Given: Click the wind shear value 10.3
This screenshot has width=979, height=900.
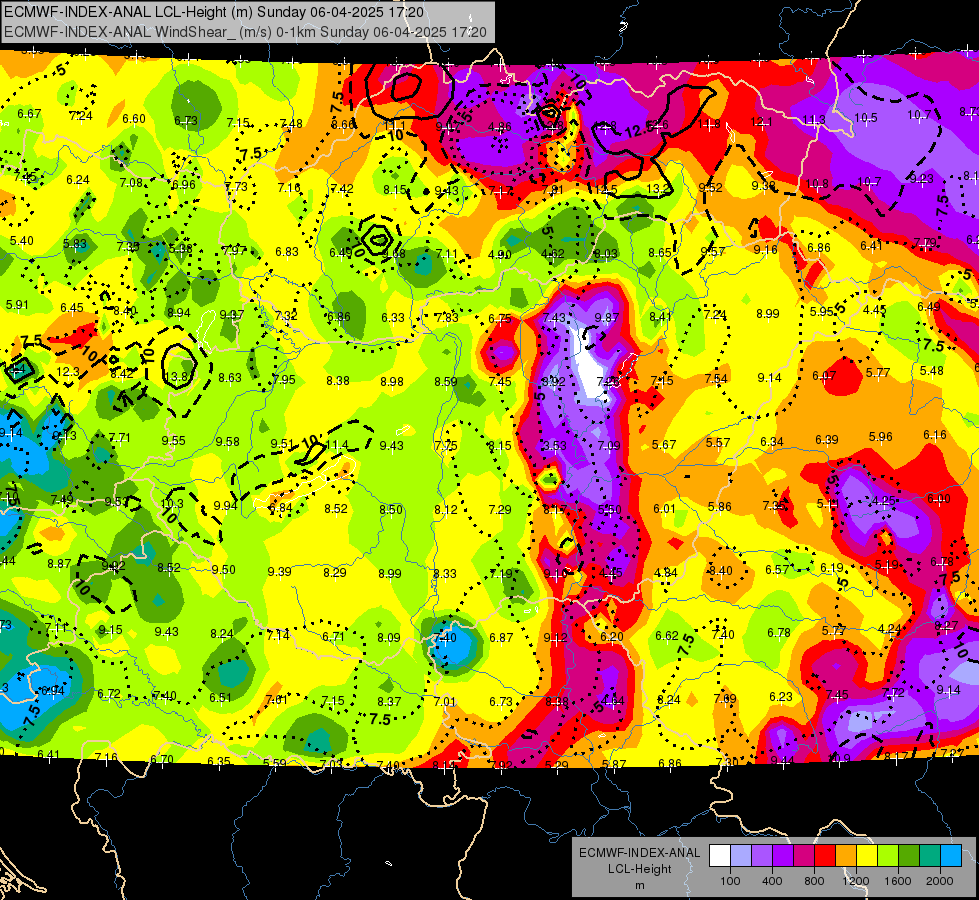Looking at the screenshot, I should coord(172,503).
